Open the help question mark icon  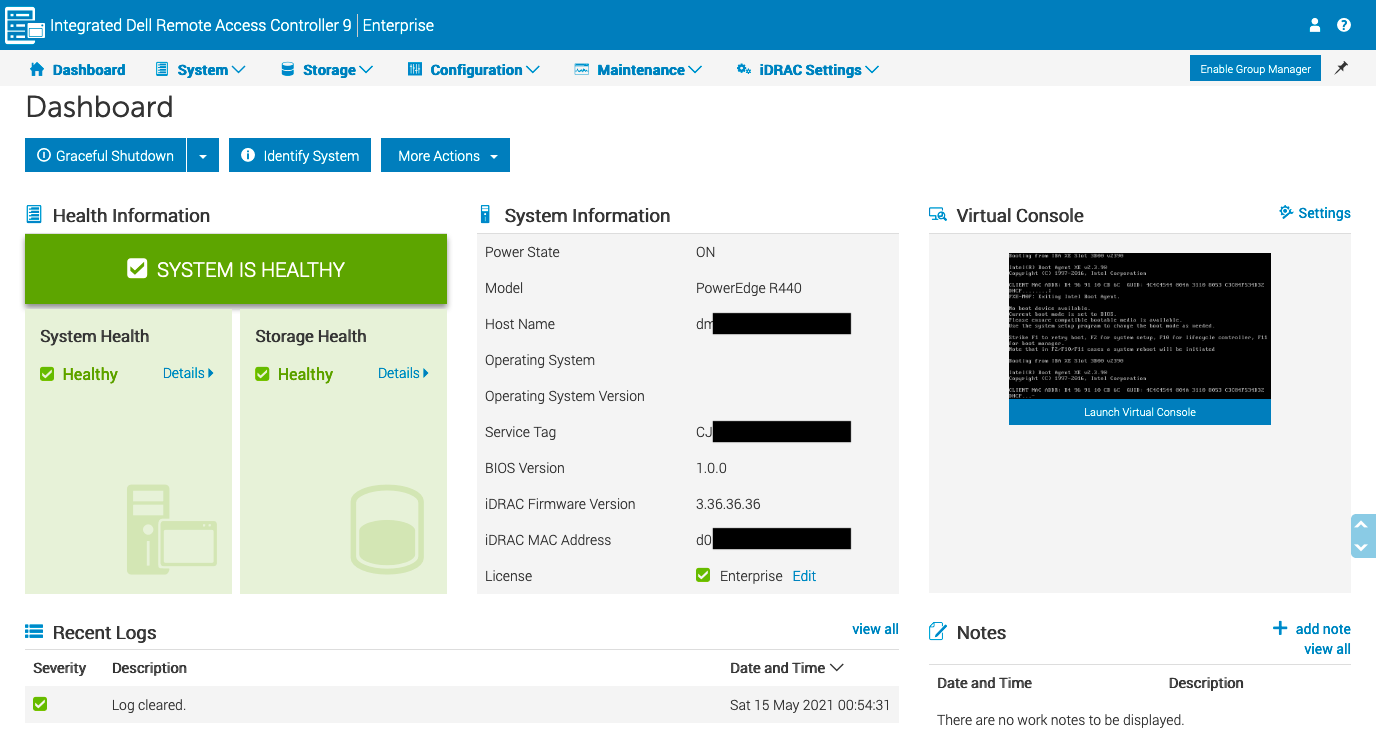[1344, 25]
